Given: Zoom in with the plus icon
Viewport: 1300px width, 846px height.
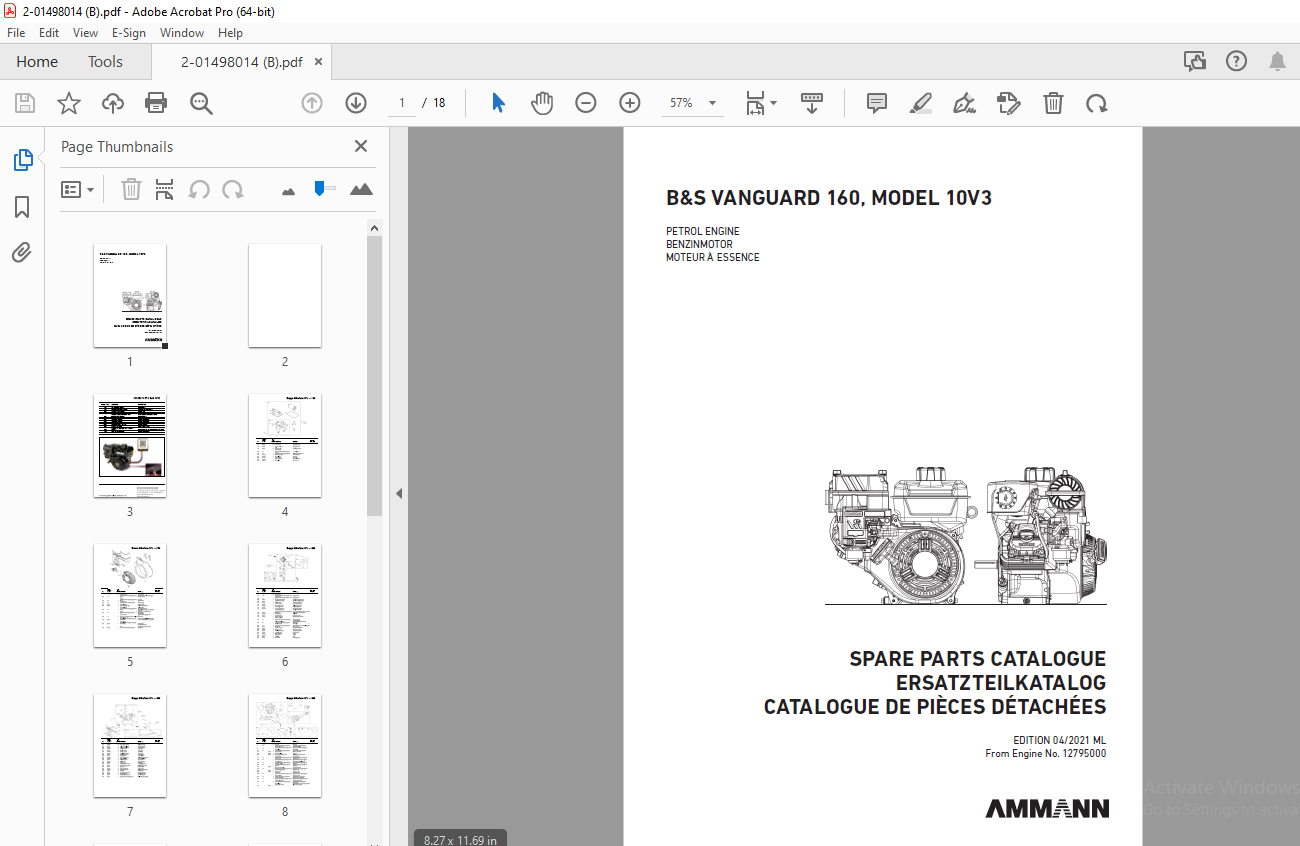Looking at the screenshot, I should [x=630, y=103].
